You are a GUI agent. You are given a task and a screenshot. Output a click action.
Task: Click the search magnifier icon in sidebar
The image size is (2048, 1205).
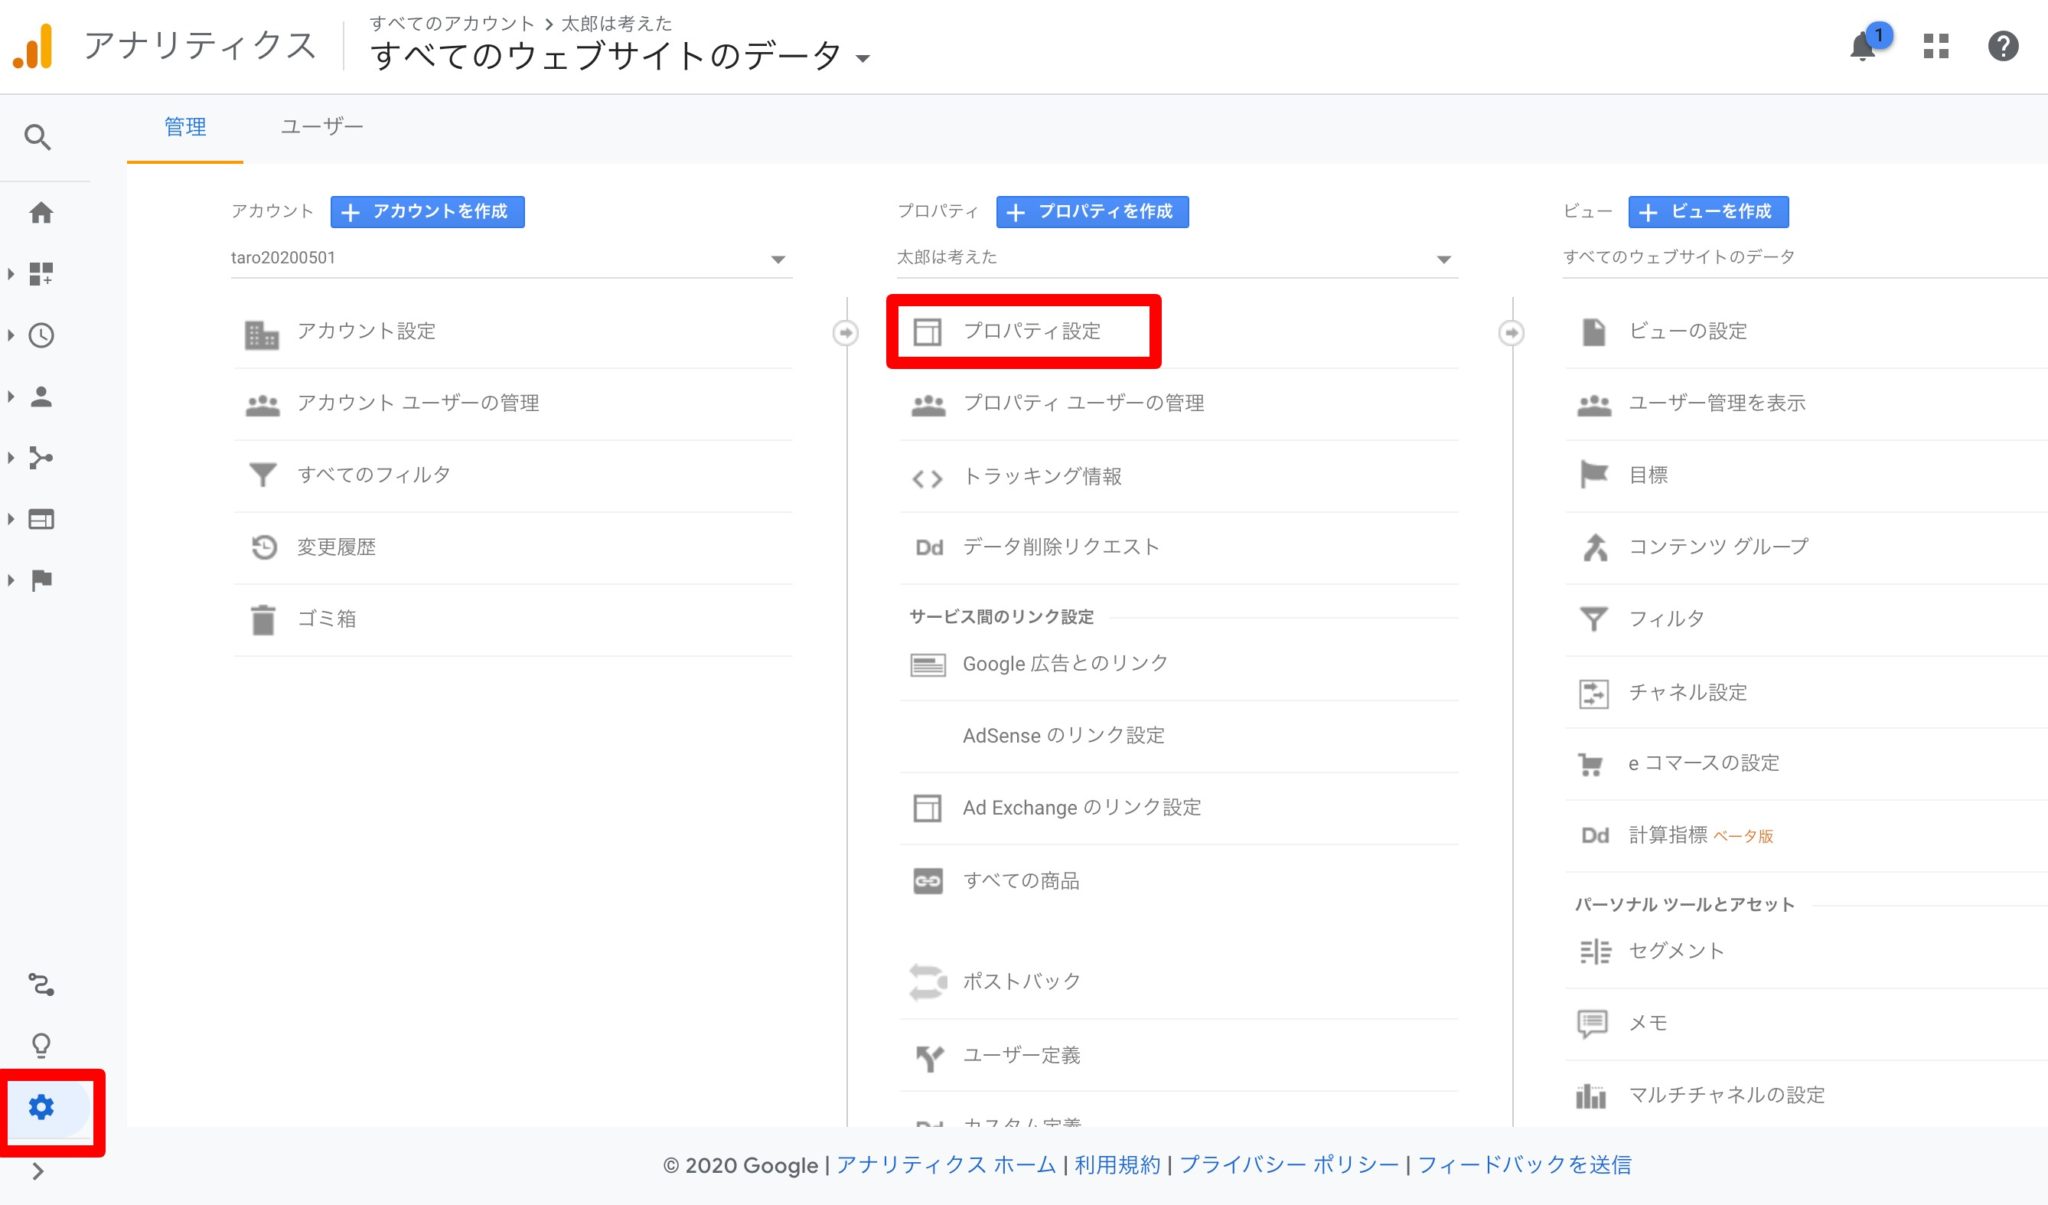tap(37, 137)
